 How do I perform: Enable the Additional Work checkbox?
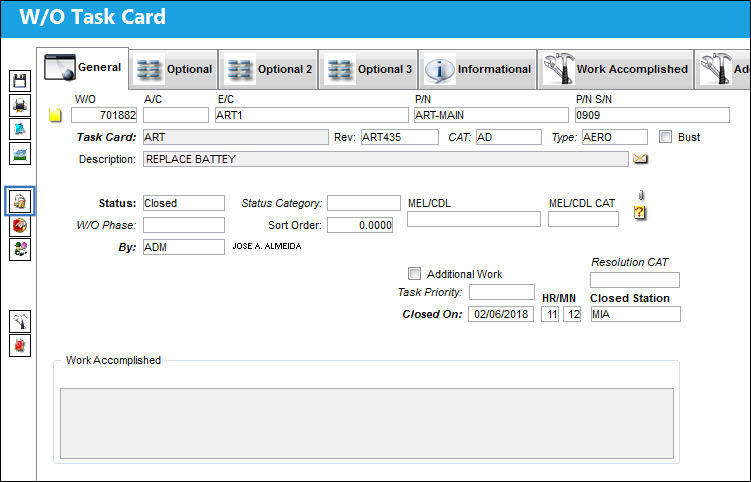(414, 274)
